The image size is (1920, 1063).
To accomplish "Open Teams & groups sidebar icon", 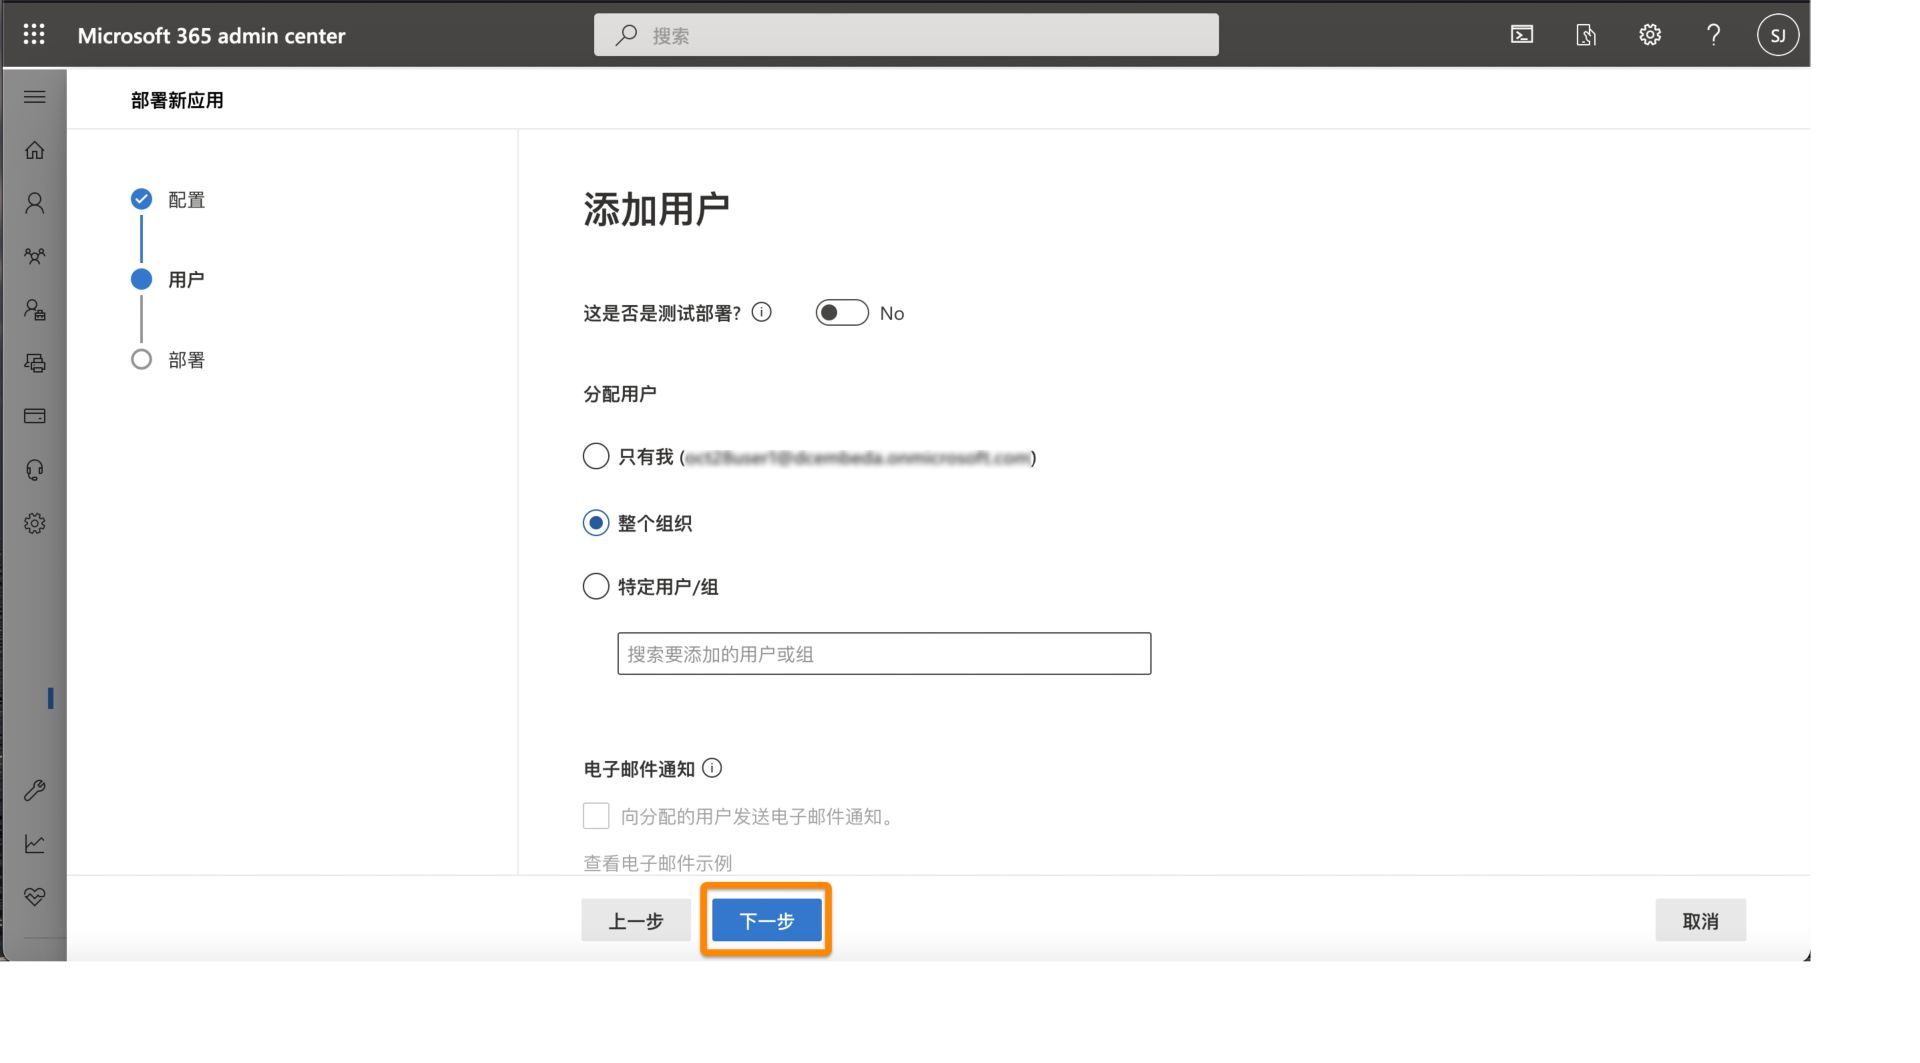I will 35,256.
